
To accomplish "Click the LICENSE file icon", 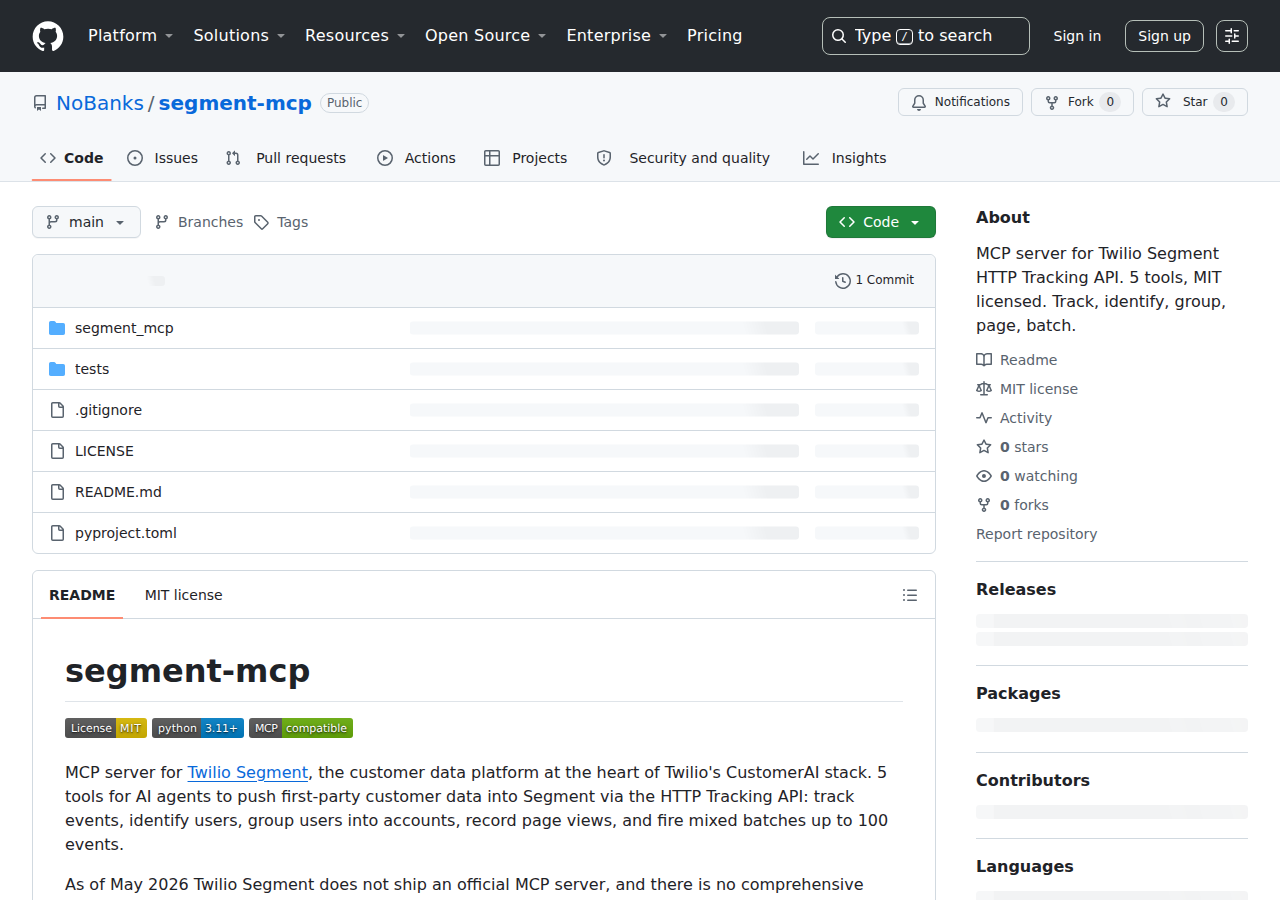I will coord(57,451).
